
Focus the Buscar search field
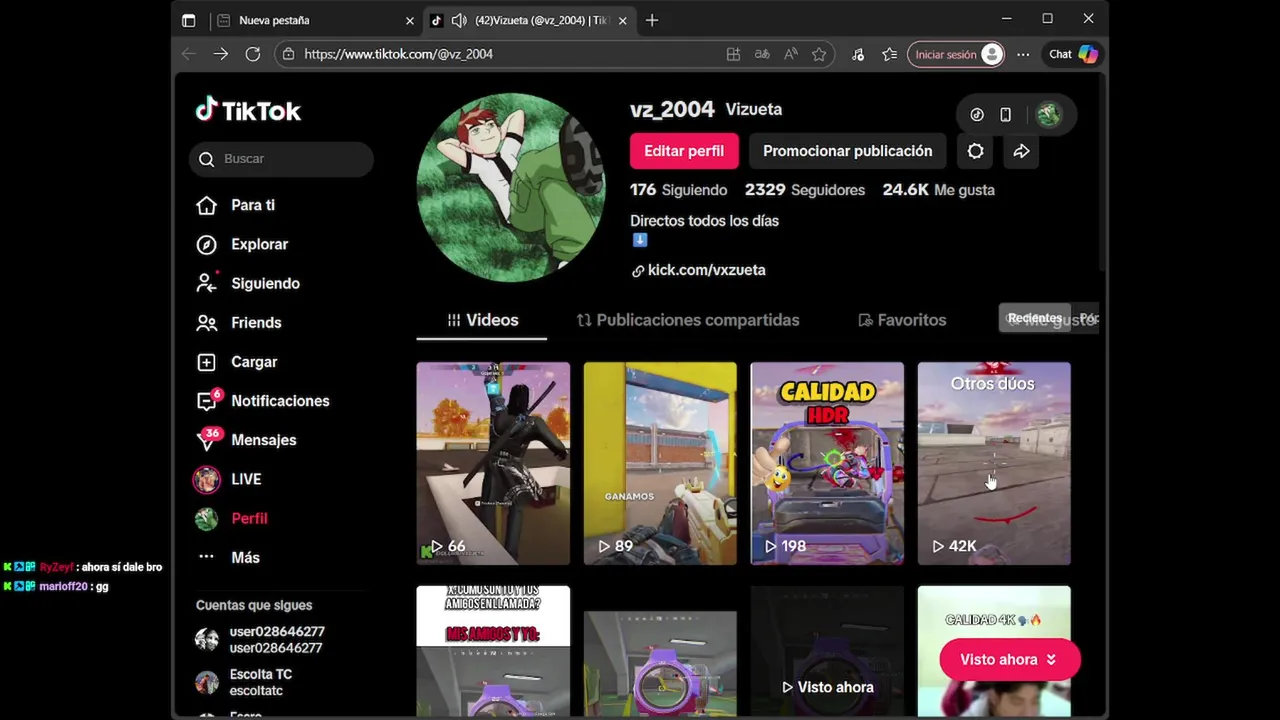[x=281, y=159]
